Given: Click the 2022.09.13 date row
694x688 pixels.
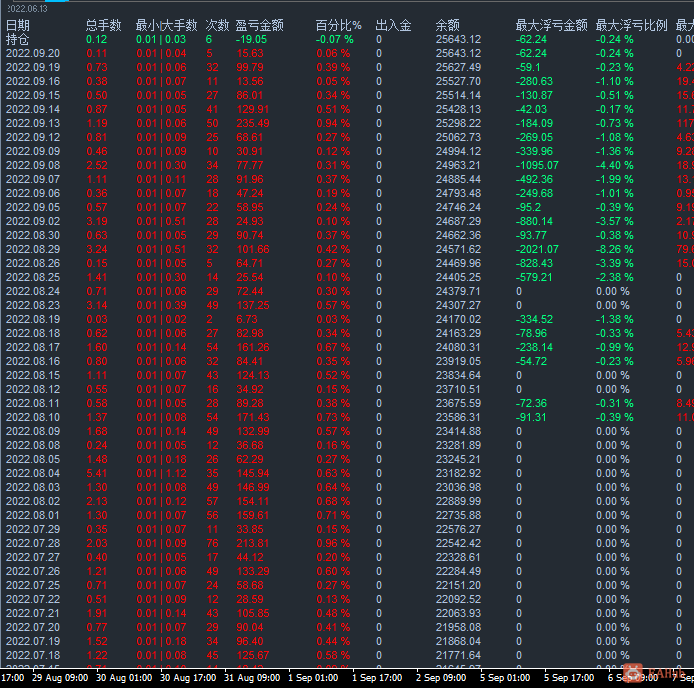Looking at the screenshot, I should click(33, 124).
